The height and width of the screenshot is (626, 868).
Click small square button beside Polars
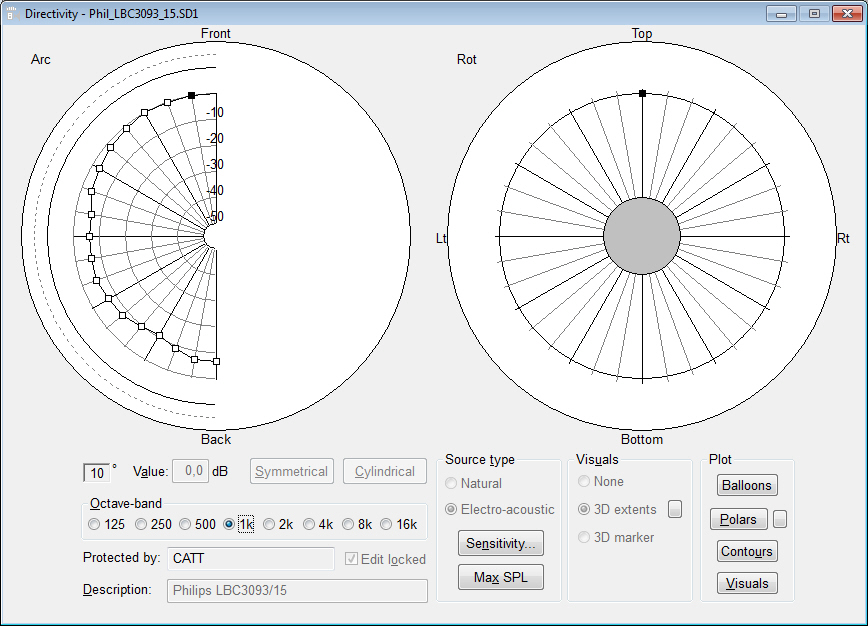click(x=780, y=519)
